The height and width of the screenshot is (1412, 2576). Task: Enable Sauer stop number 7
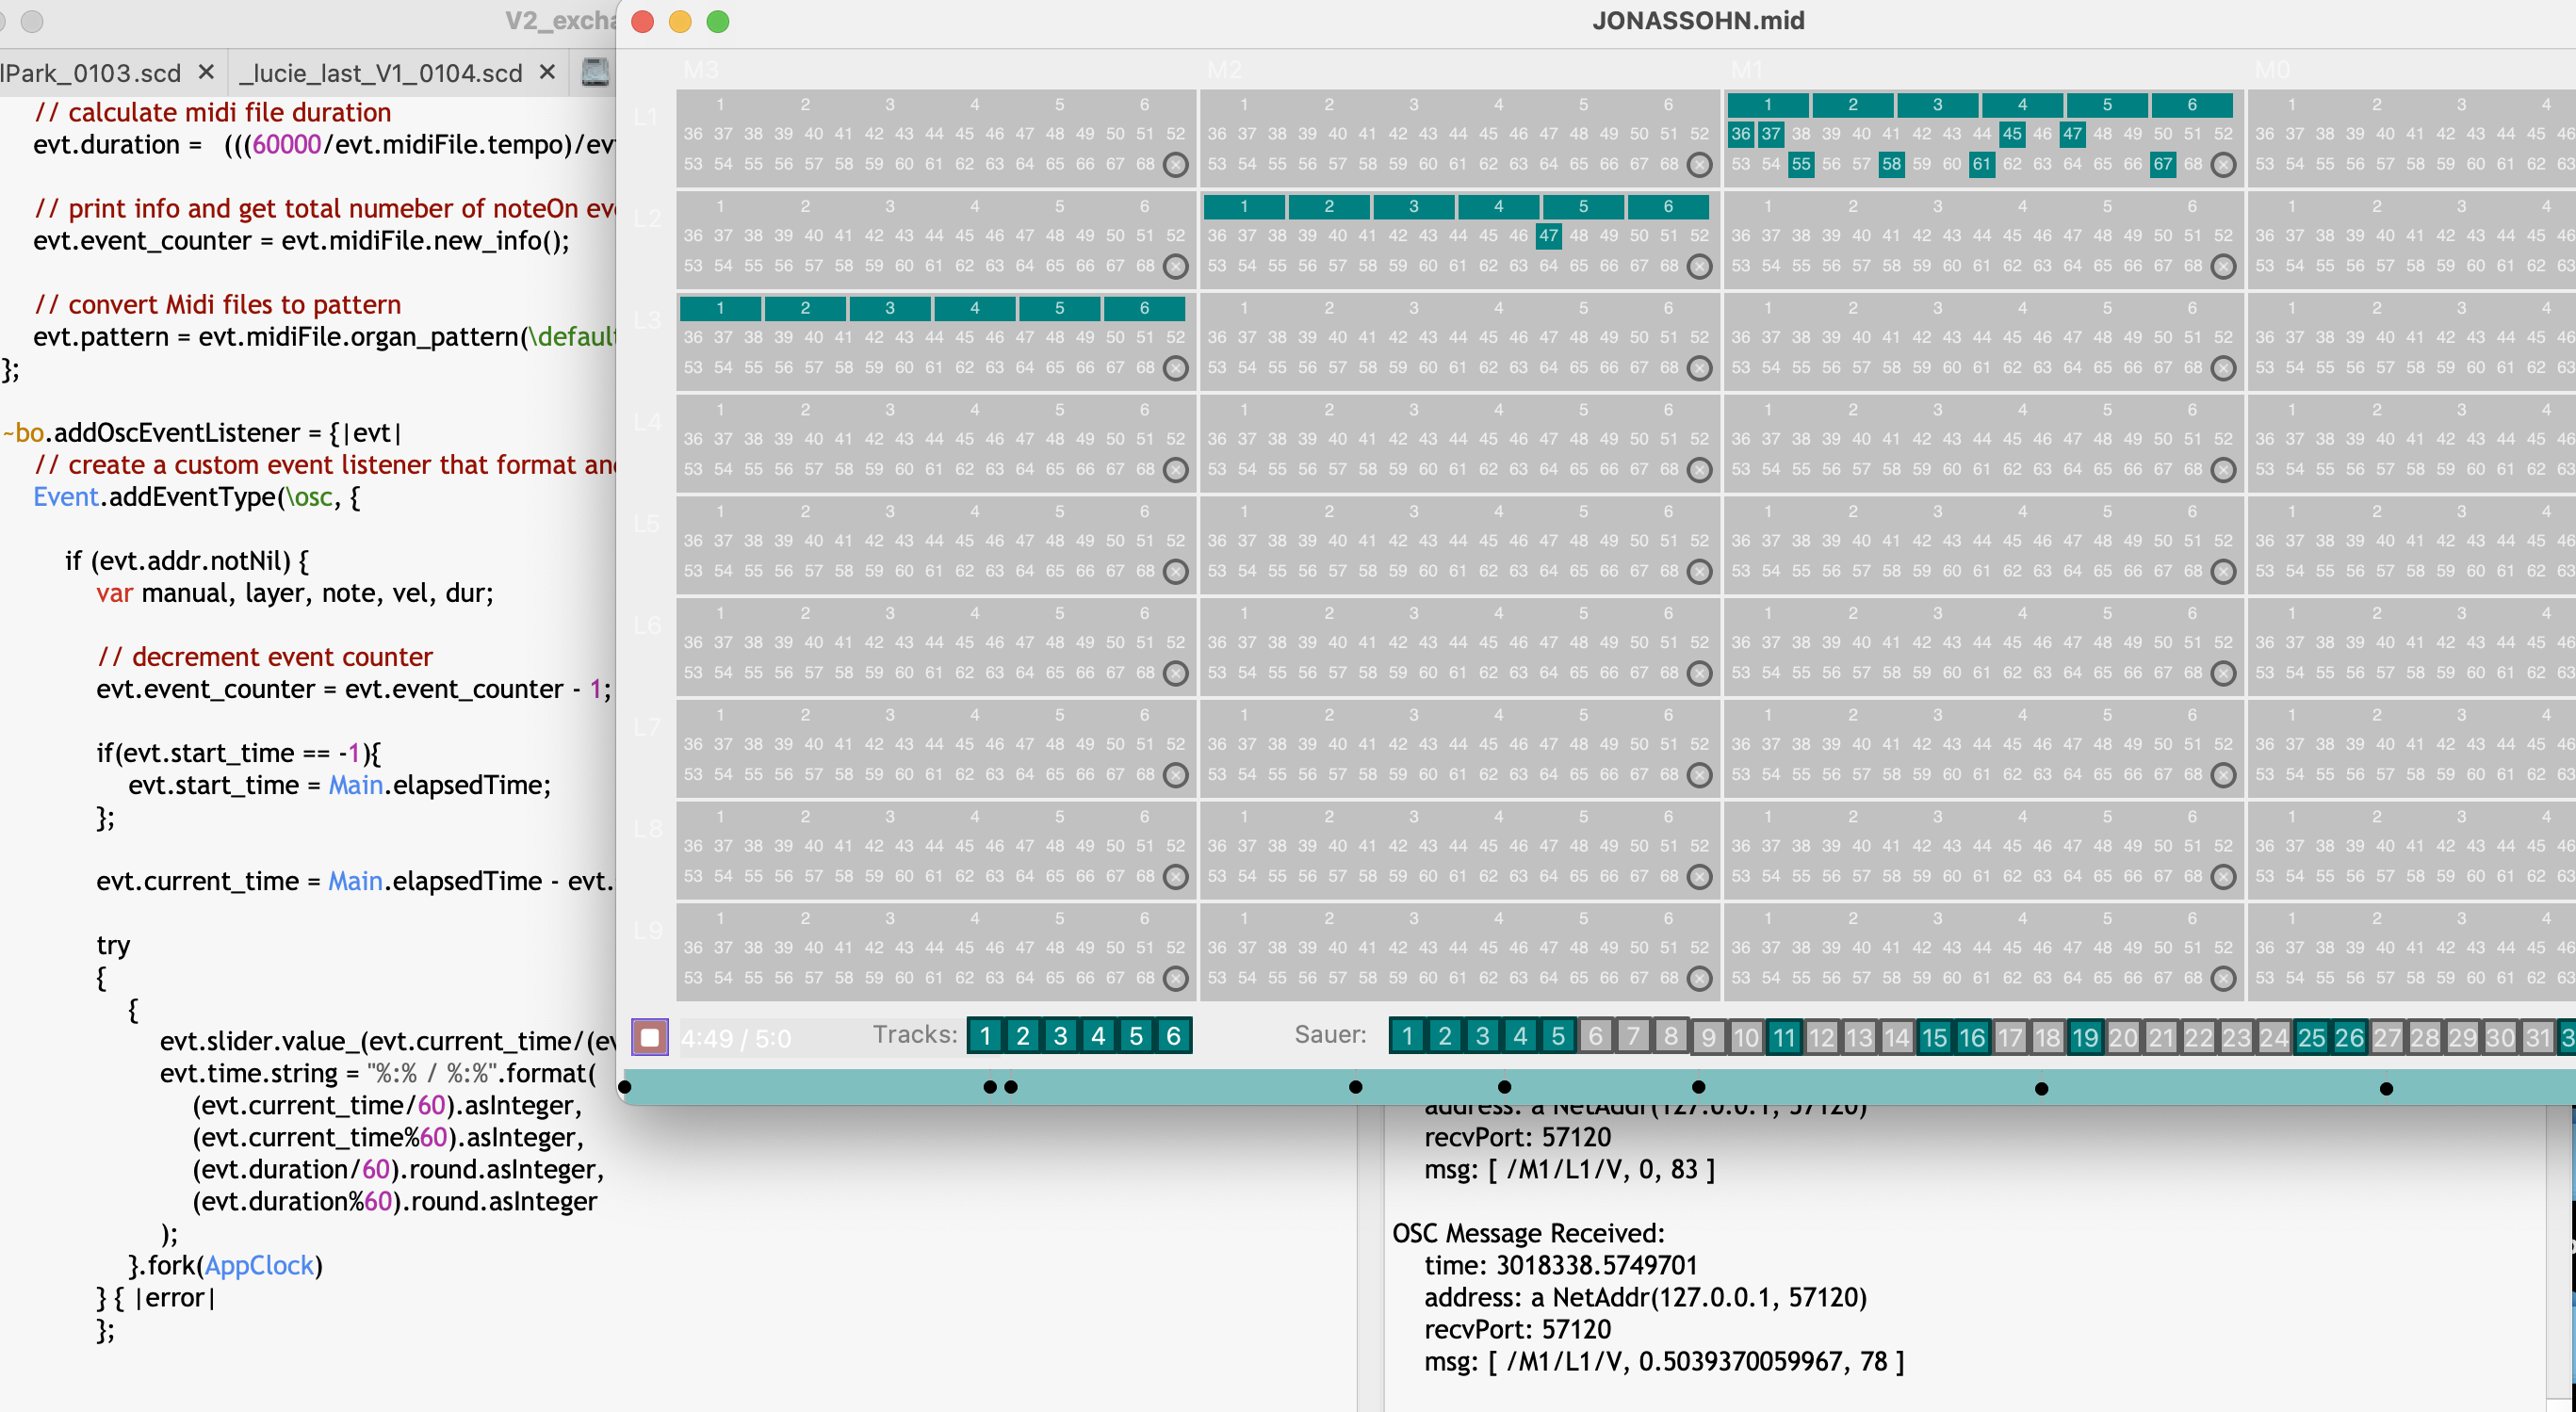pyautogui.click(x=1633, y=1036)
